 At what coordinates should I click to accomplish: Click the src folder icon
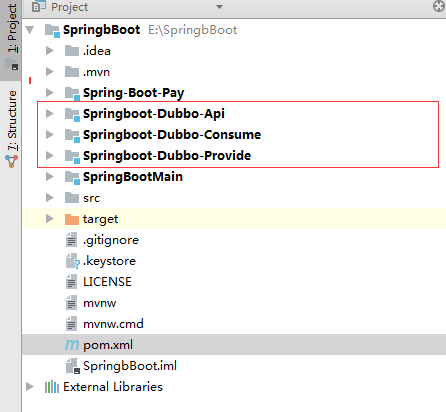[72, 198]
